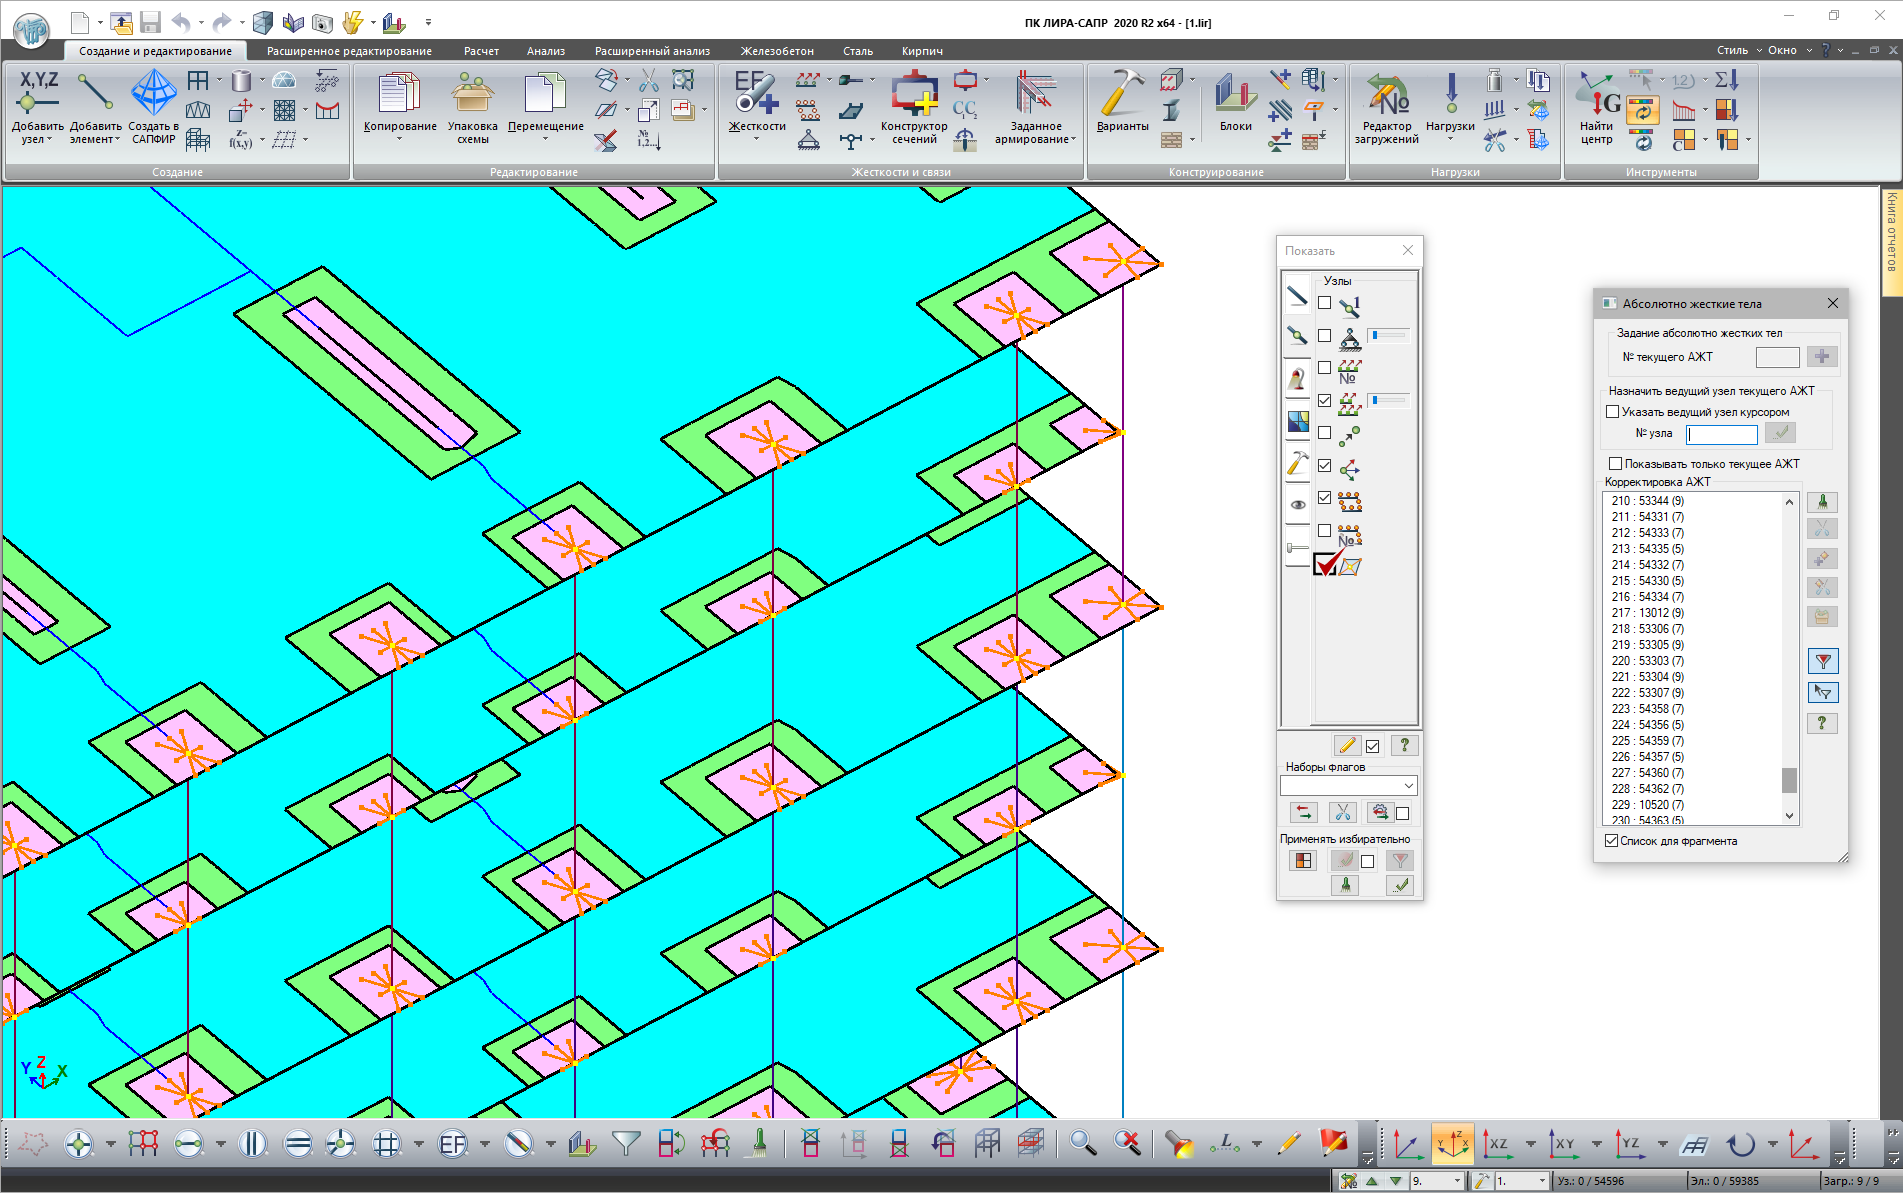Click the № узла input field
1903x1193 pixels.
tap(1721, 434)
